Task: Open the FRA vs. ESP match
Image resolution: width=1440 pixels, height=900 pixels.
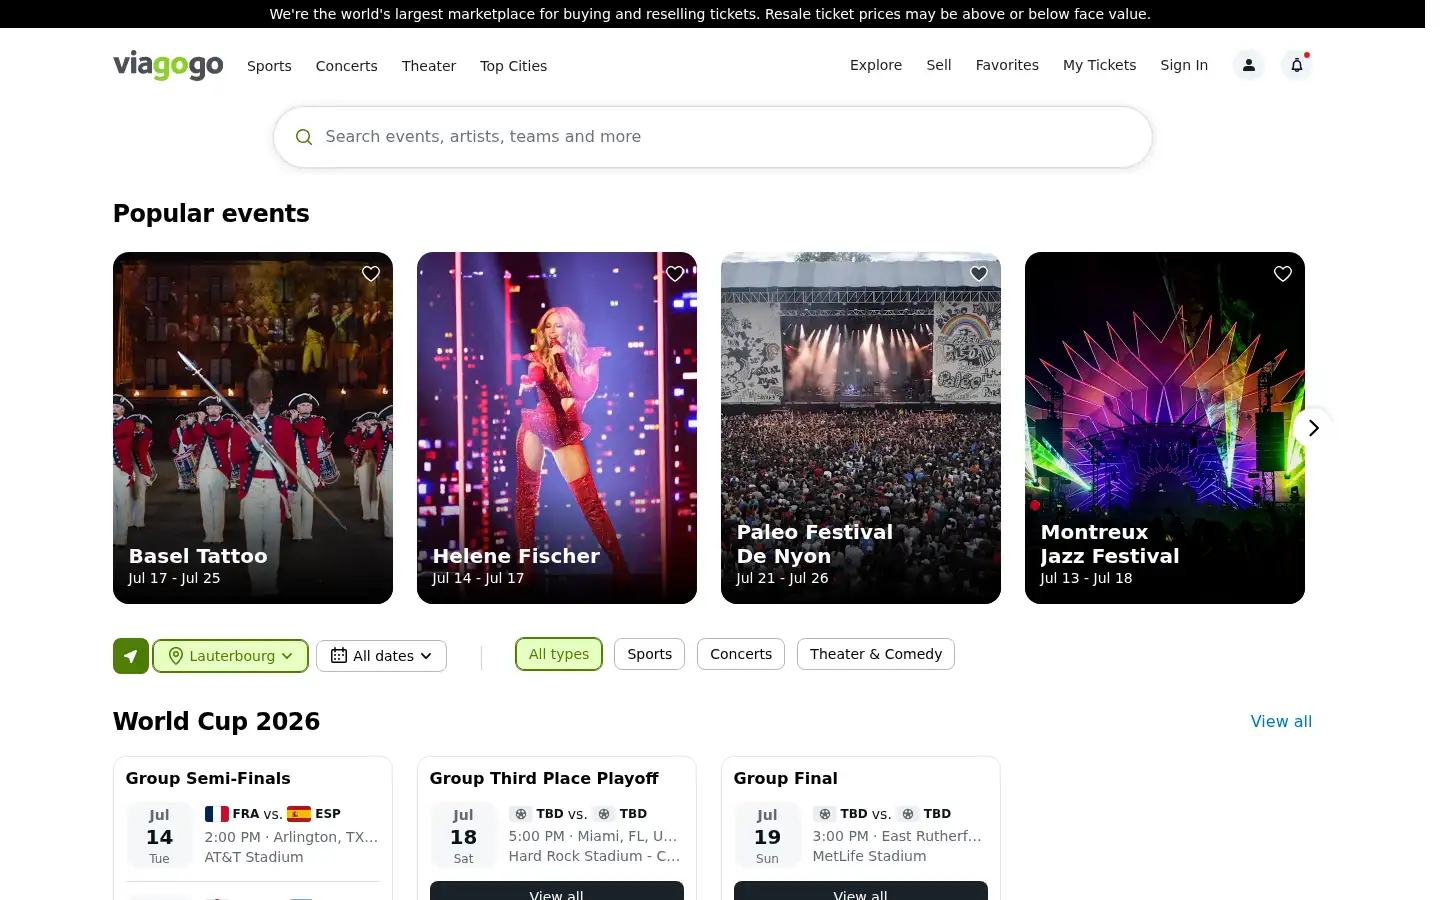Action: coord(253,835)
